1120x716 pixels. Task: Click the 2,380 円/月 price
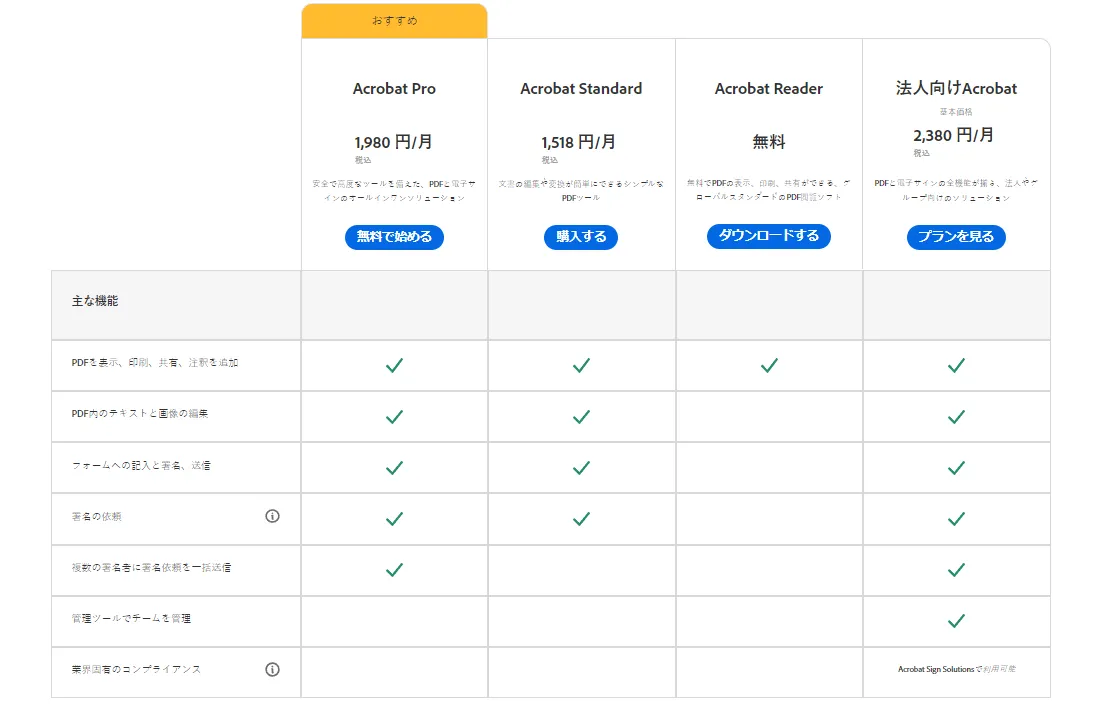click(954, 135)
